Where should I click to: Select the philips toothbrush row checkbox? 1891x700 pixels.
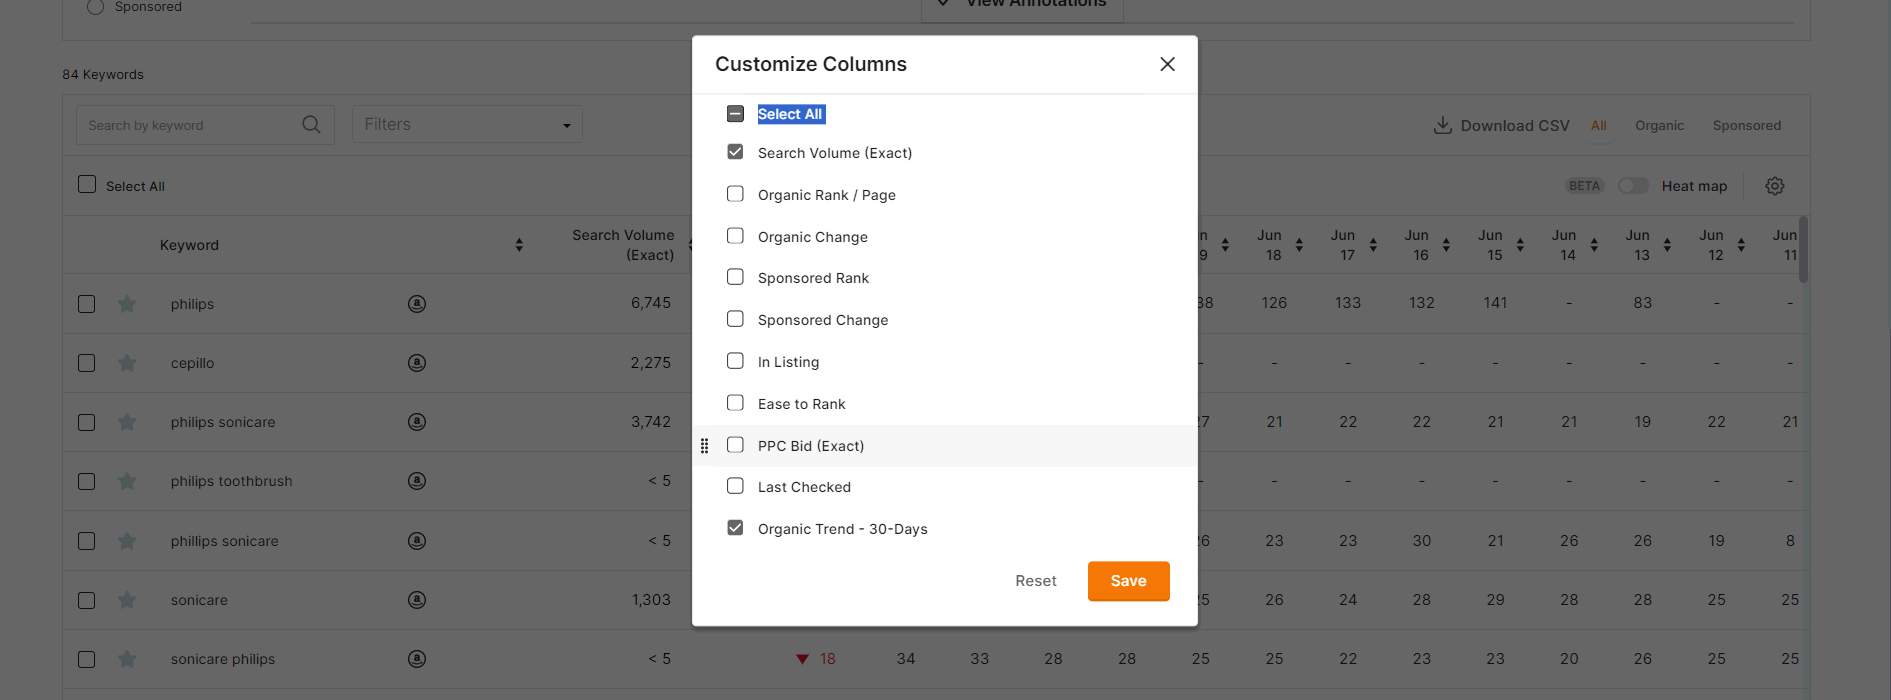[87, 481]
